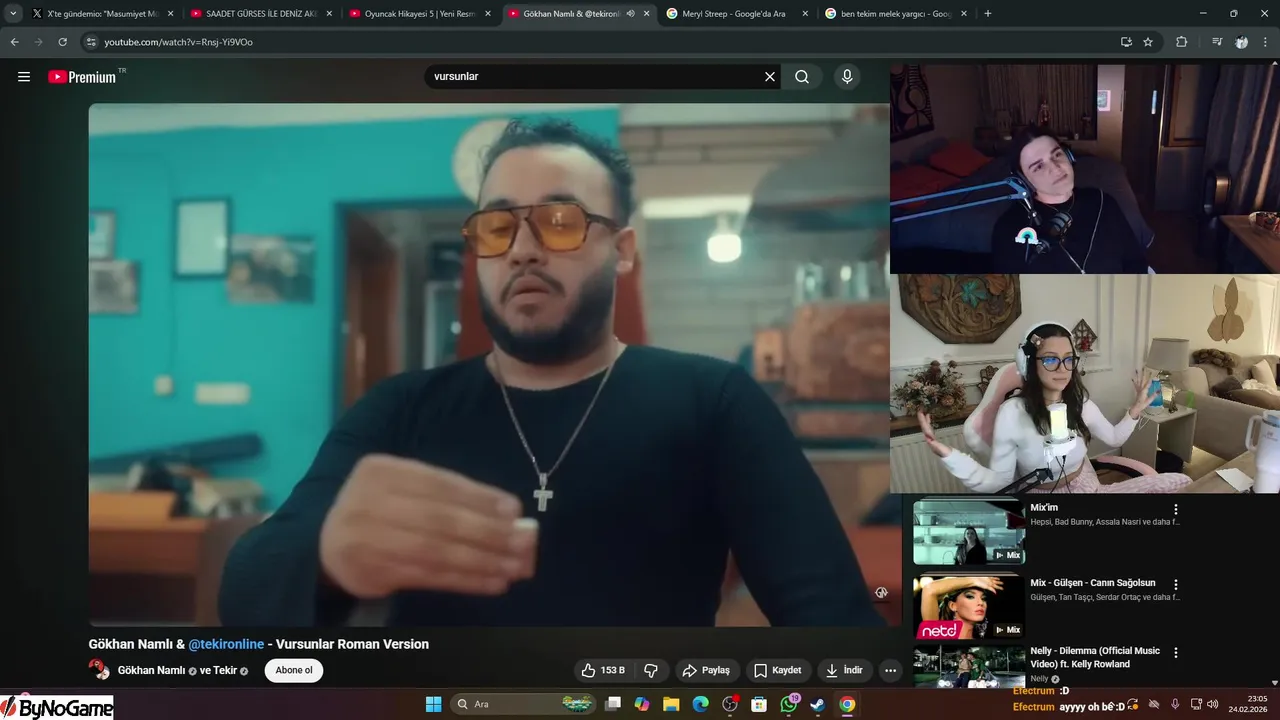Open Task View on the taskbar

point(613,704)
